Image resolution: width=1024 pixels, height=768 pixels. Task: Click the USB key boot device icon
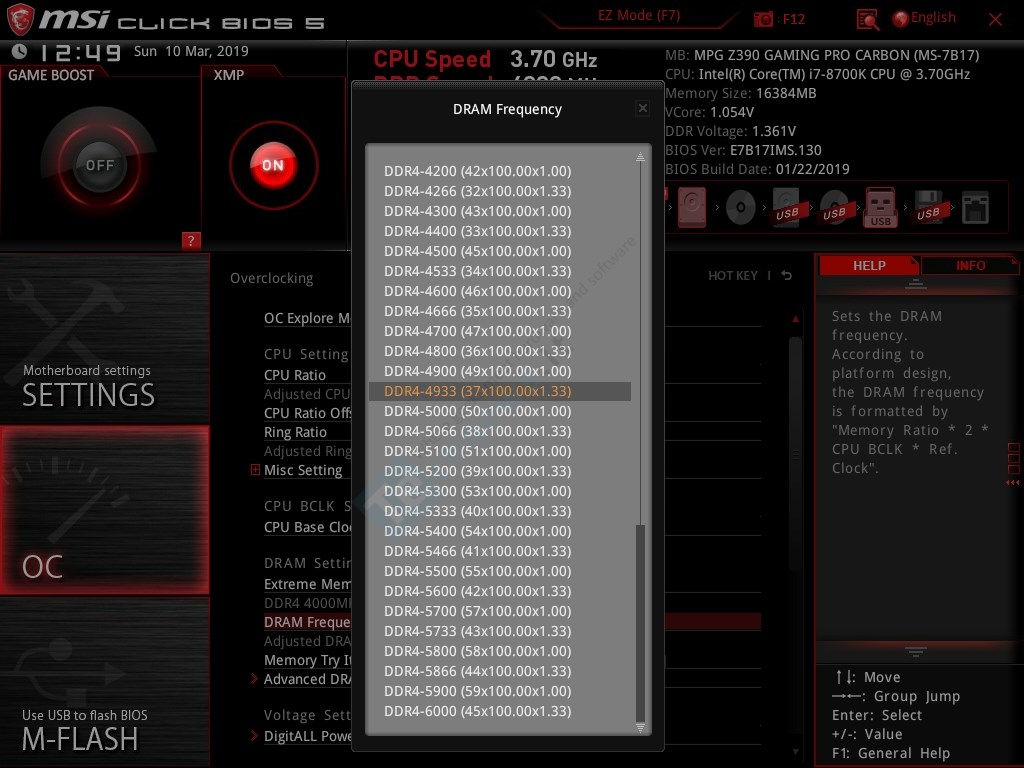click(x=881, y=209)
